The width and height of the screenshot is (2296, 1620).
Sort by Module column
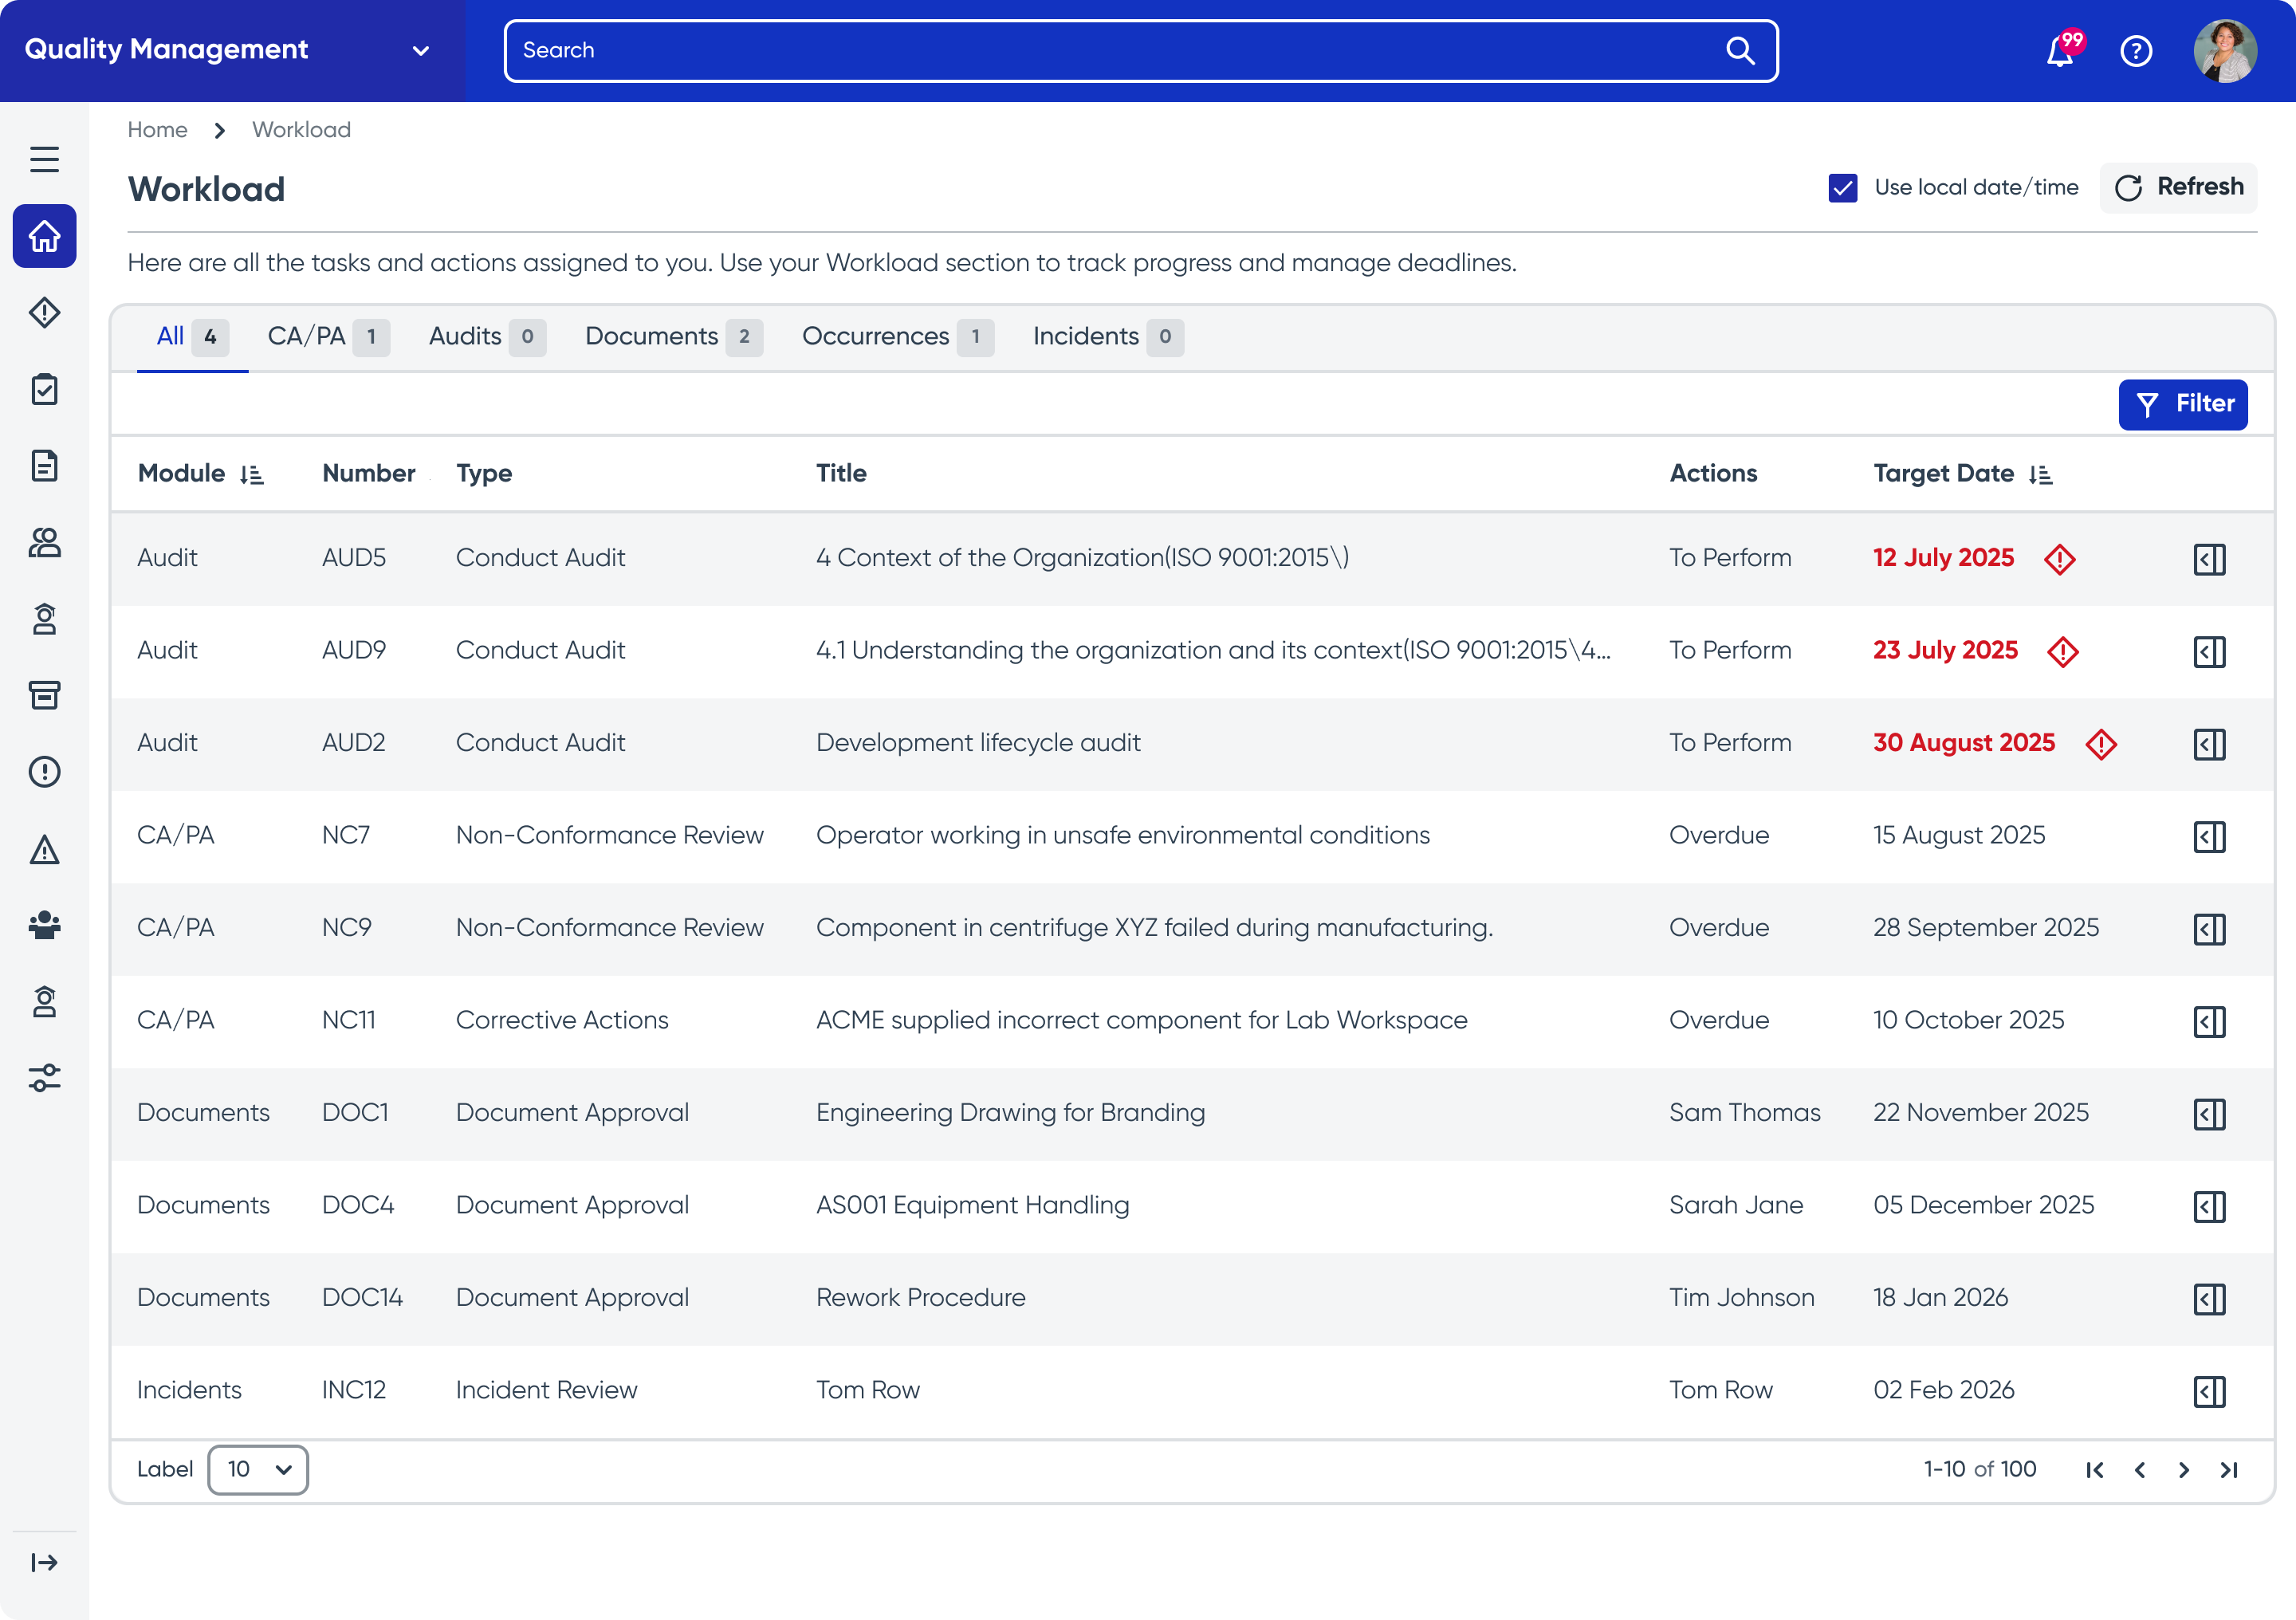click(252, 475)
